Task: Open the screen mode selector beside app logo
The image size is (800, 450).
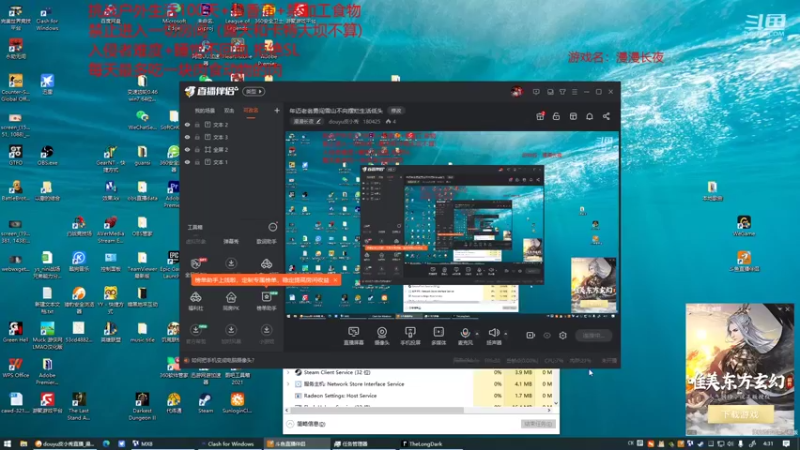Action: pos(254,92)
